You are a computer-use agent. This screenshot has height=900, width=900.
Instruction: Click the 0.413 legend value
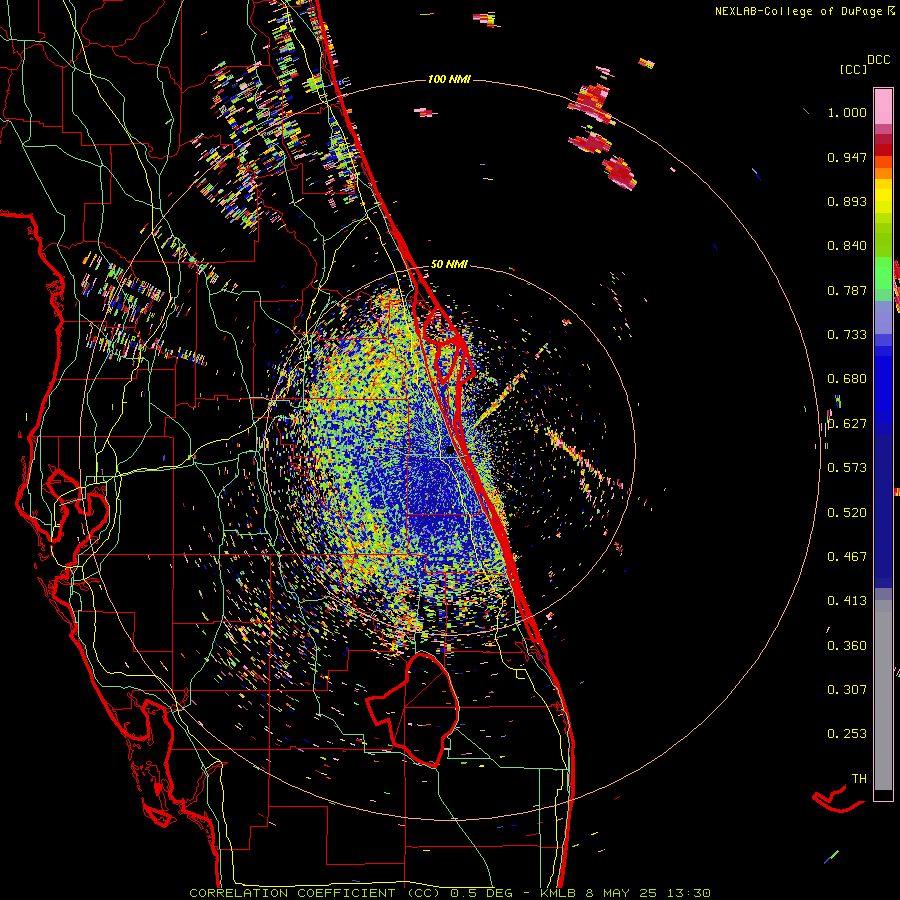847,601
